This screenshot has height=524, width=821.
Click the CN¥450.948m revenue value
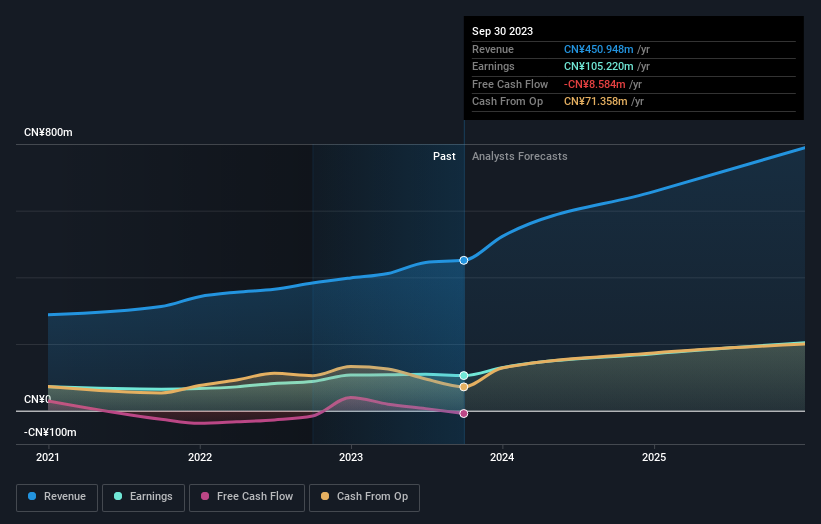click(598, 49)
